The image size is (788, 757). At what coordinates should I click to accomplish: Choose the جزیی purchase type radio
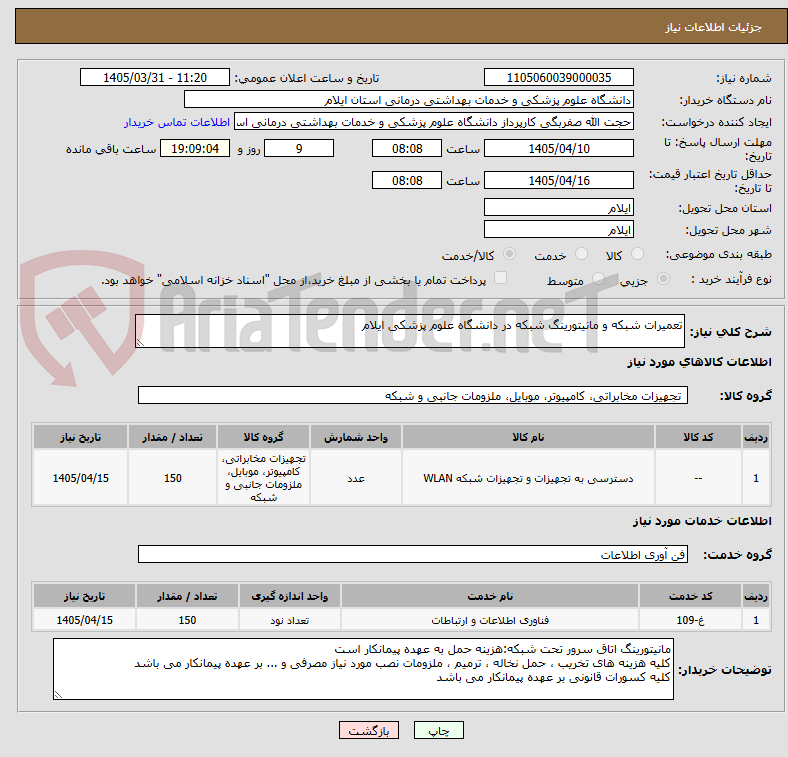(x=663, y=278)
